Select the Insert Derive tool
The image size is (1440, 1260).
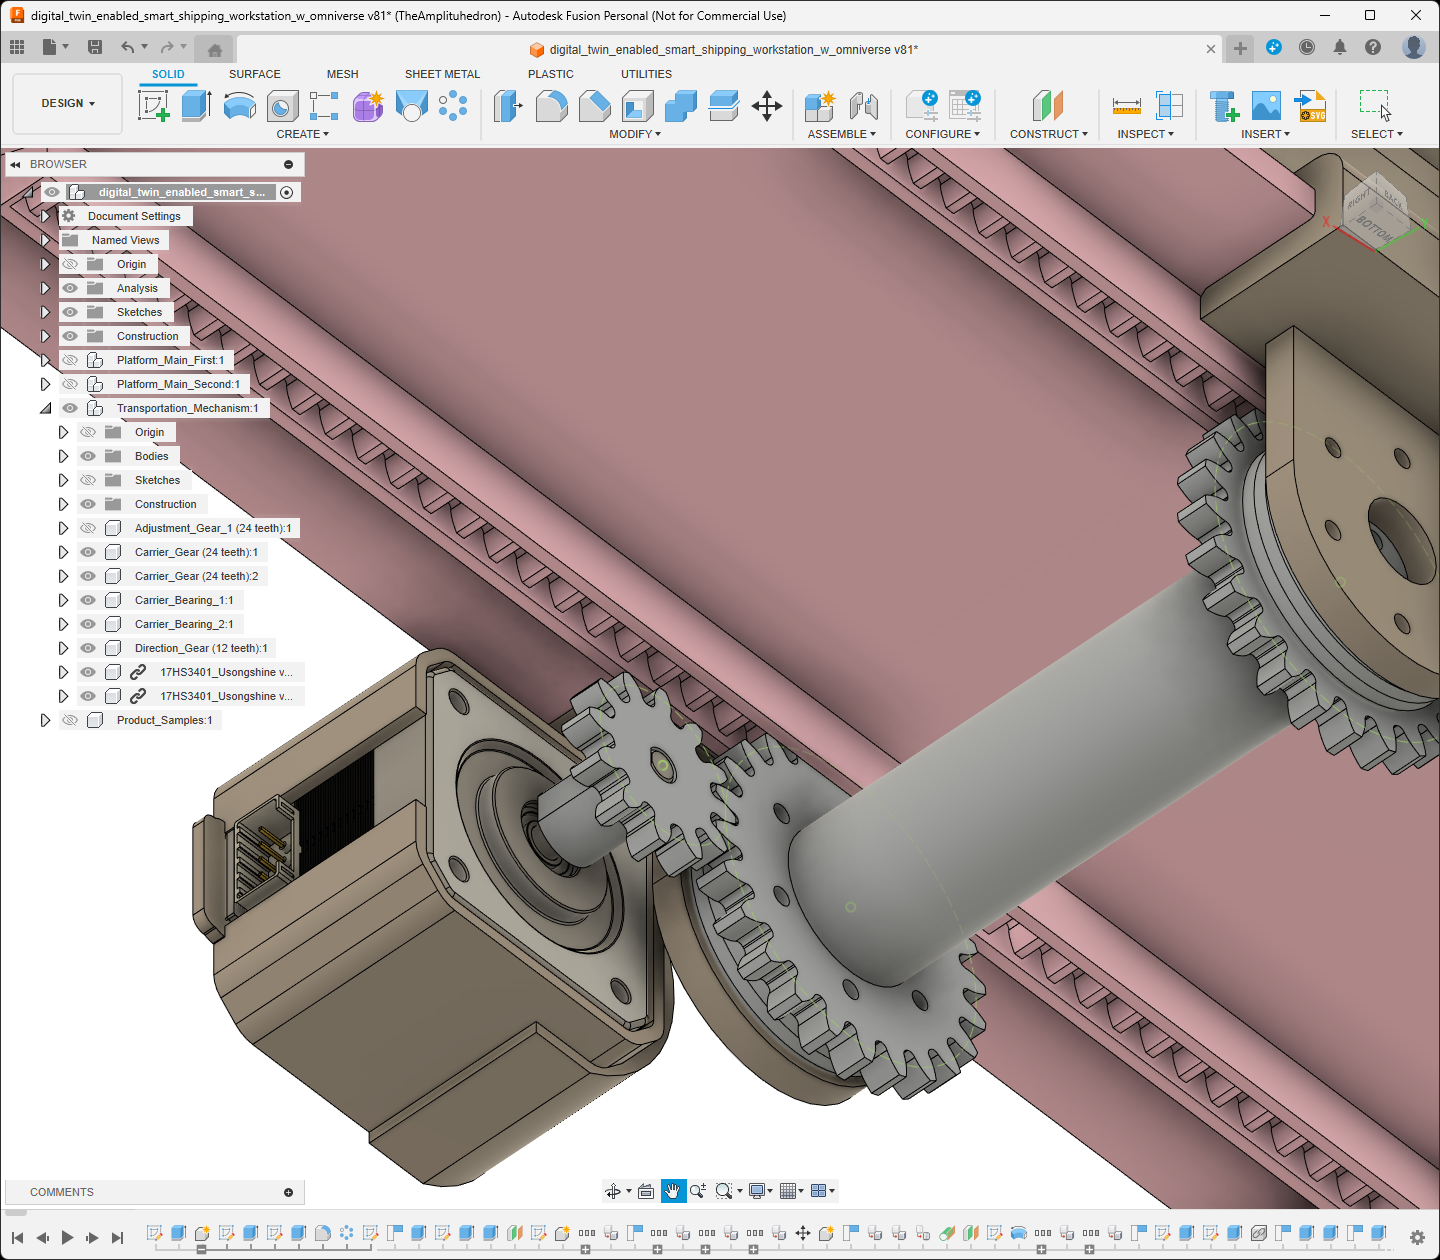coord(1224,105)
